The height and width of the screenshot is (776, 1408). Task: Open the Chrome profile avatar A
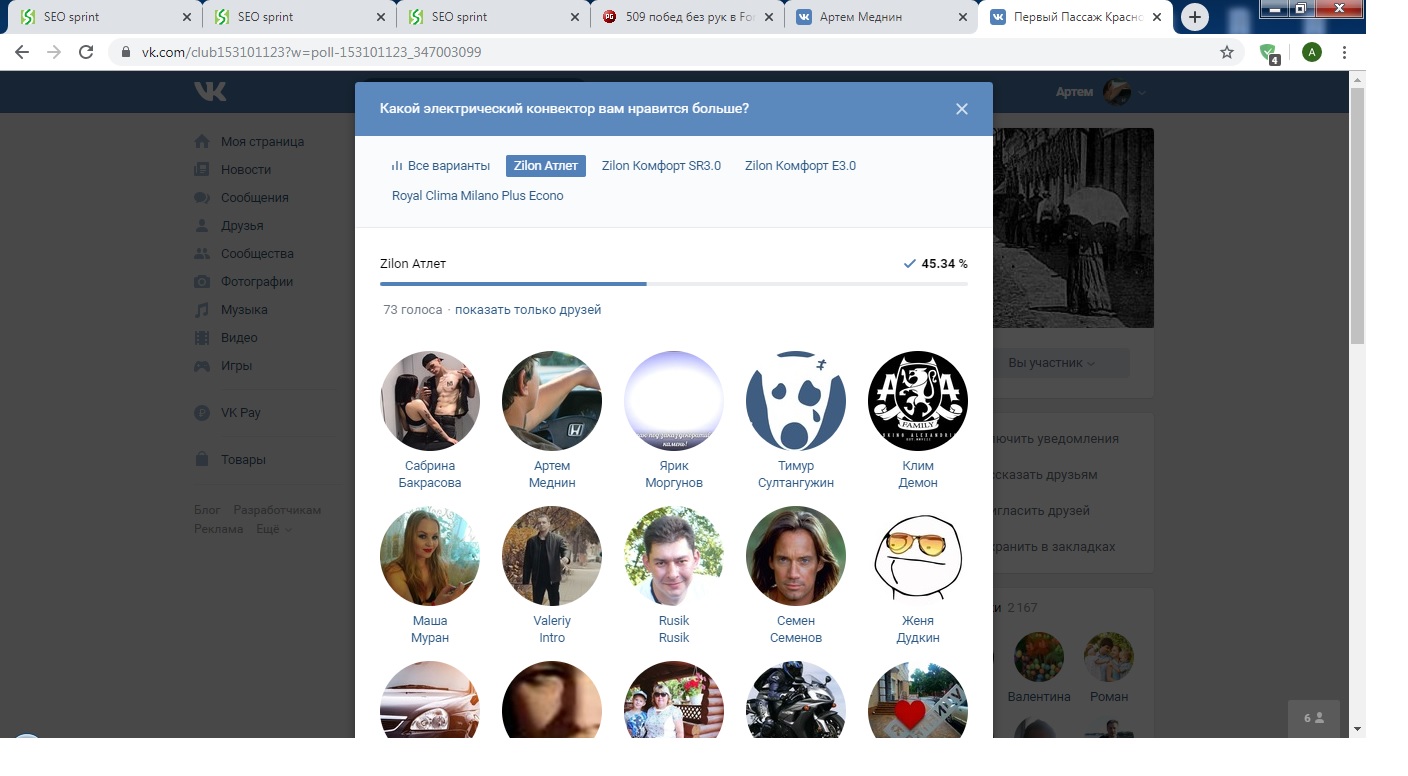(x=1312, y=52)
